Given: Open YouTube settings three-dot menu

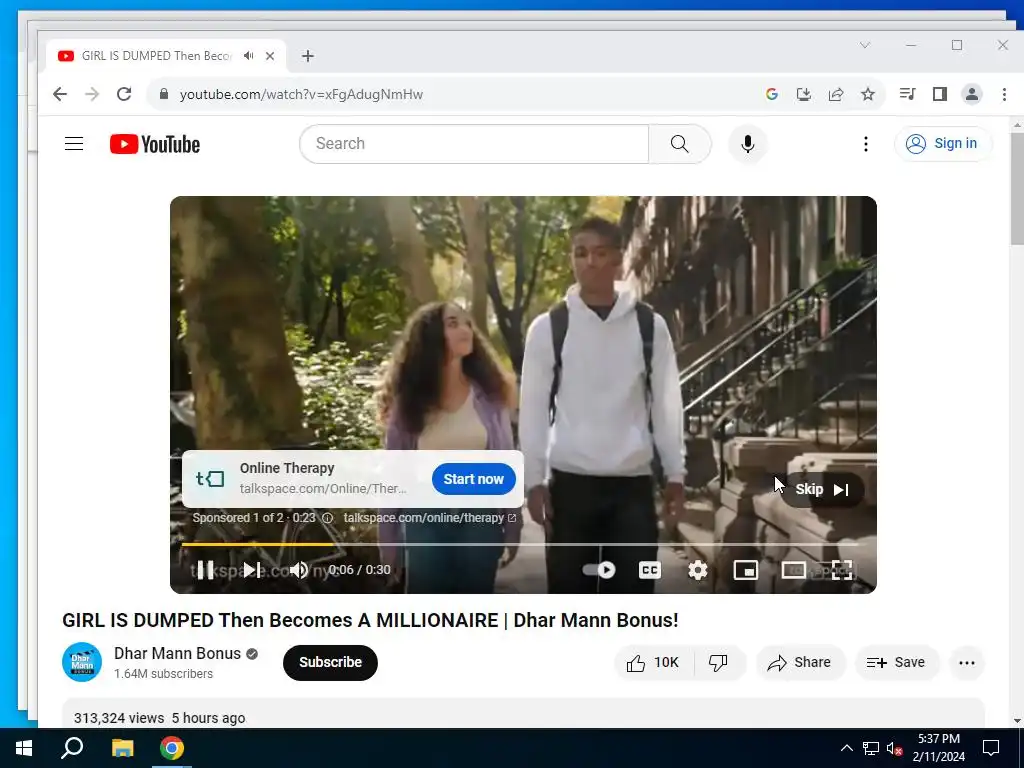Looking at the screenshot, I should [x=866, y=144].
